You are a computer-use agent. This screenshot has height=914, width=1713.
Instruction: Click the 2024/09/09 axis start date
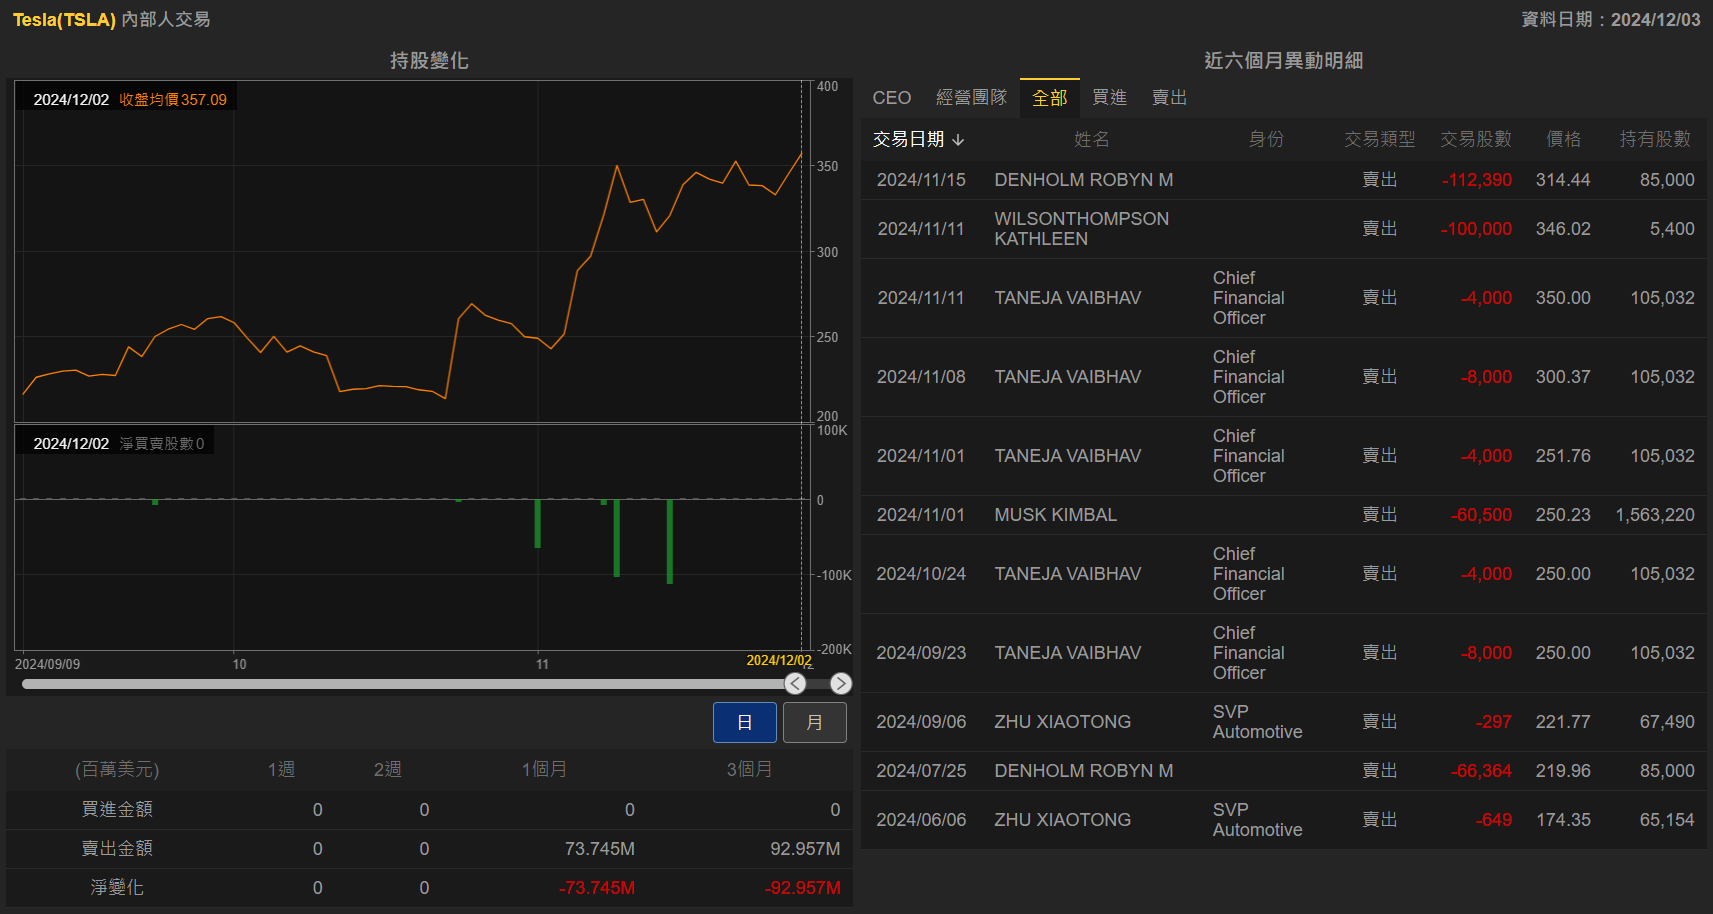tap(47, 664)
